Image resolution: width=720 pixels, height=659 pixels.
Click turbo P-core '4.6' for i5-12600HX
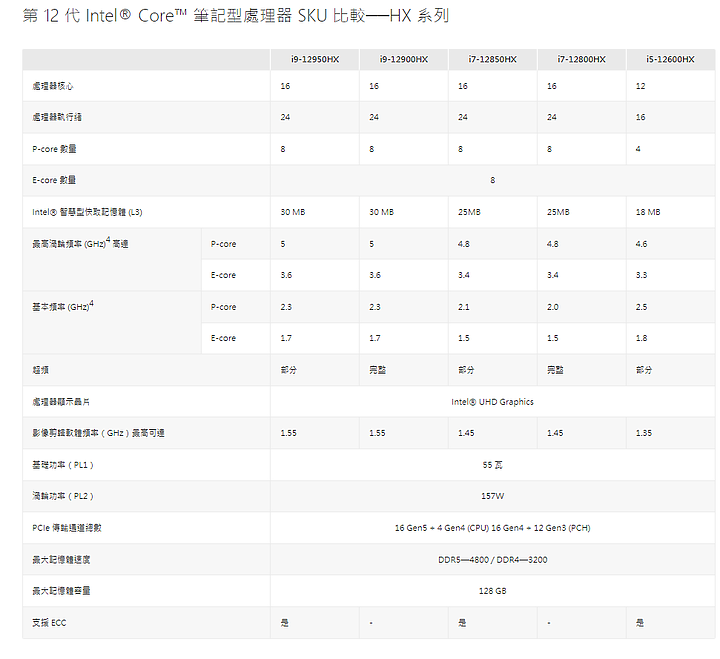click(641, 244)
